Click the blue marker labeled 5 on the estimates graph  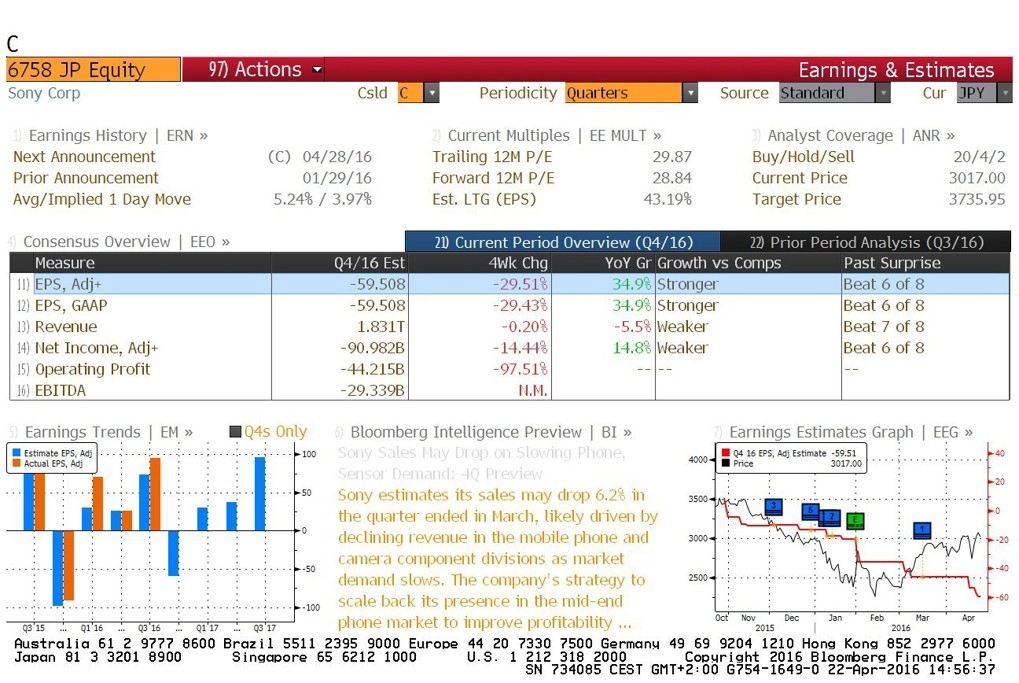(810, 511)
